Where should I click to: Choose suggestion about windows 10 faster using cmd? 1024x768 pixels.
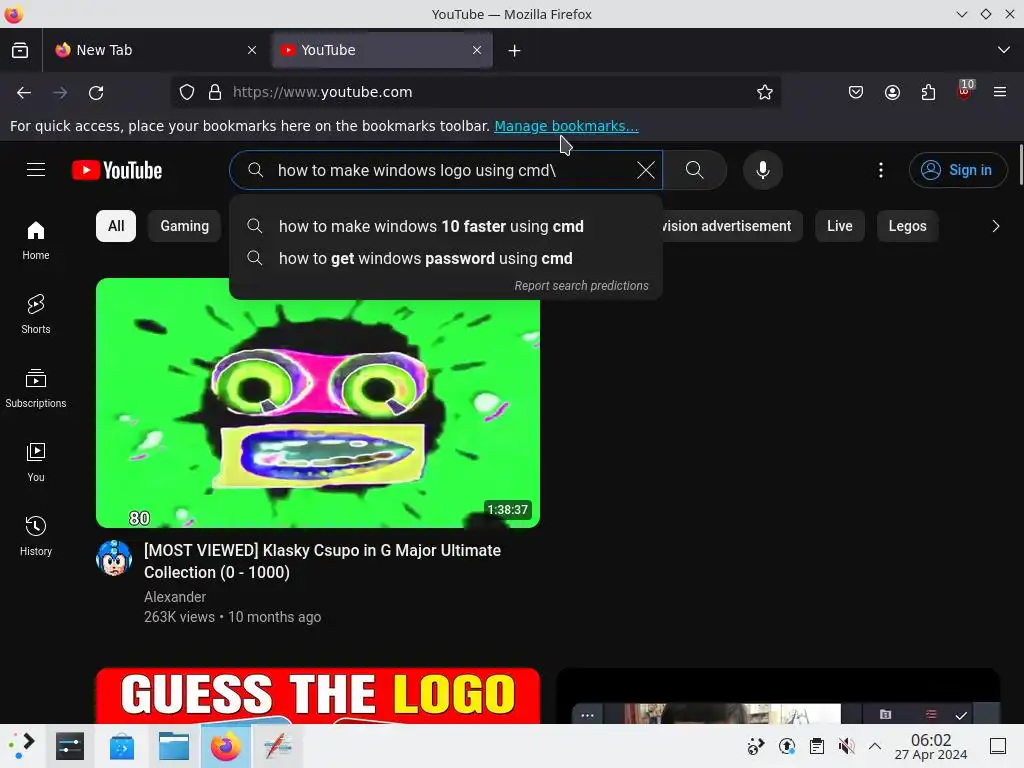445,226
